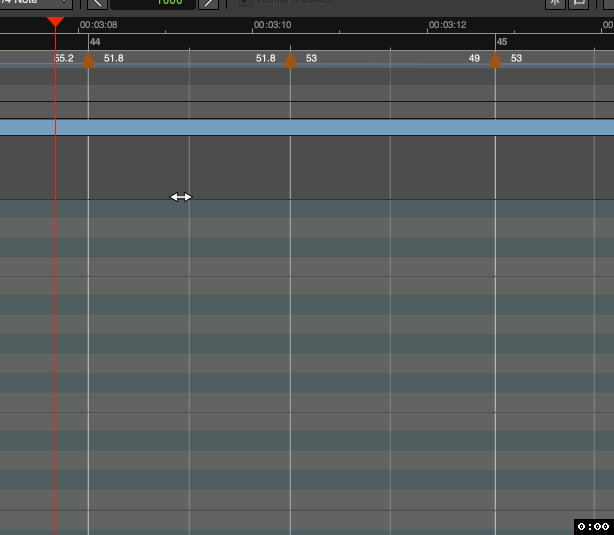Select the tempo marker at bar 44
This screenshot has height=535, width=614.
[88, 60]
